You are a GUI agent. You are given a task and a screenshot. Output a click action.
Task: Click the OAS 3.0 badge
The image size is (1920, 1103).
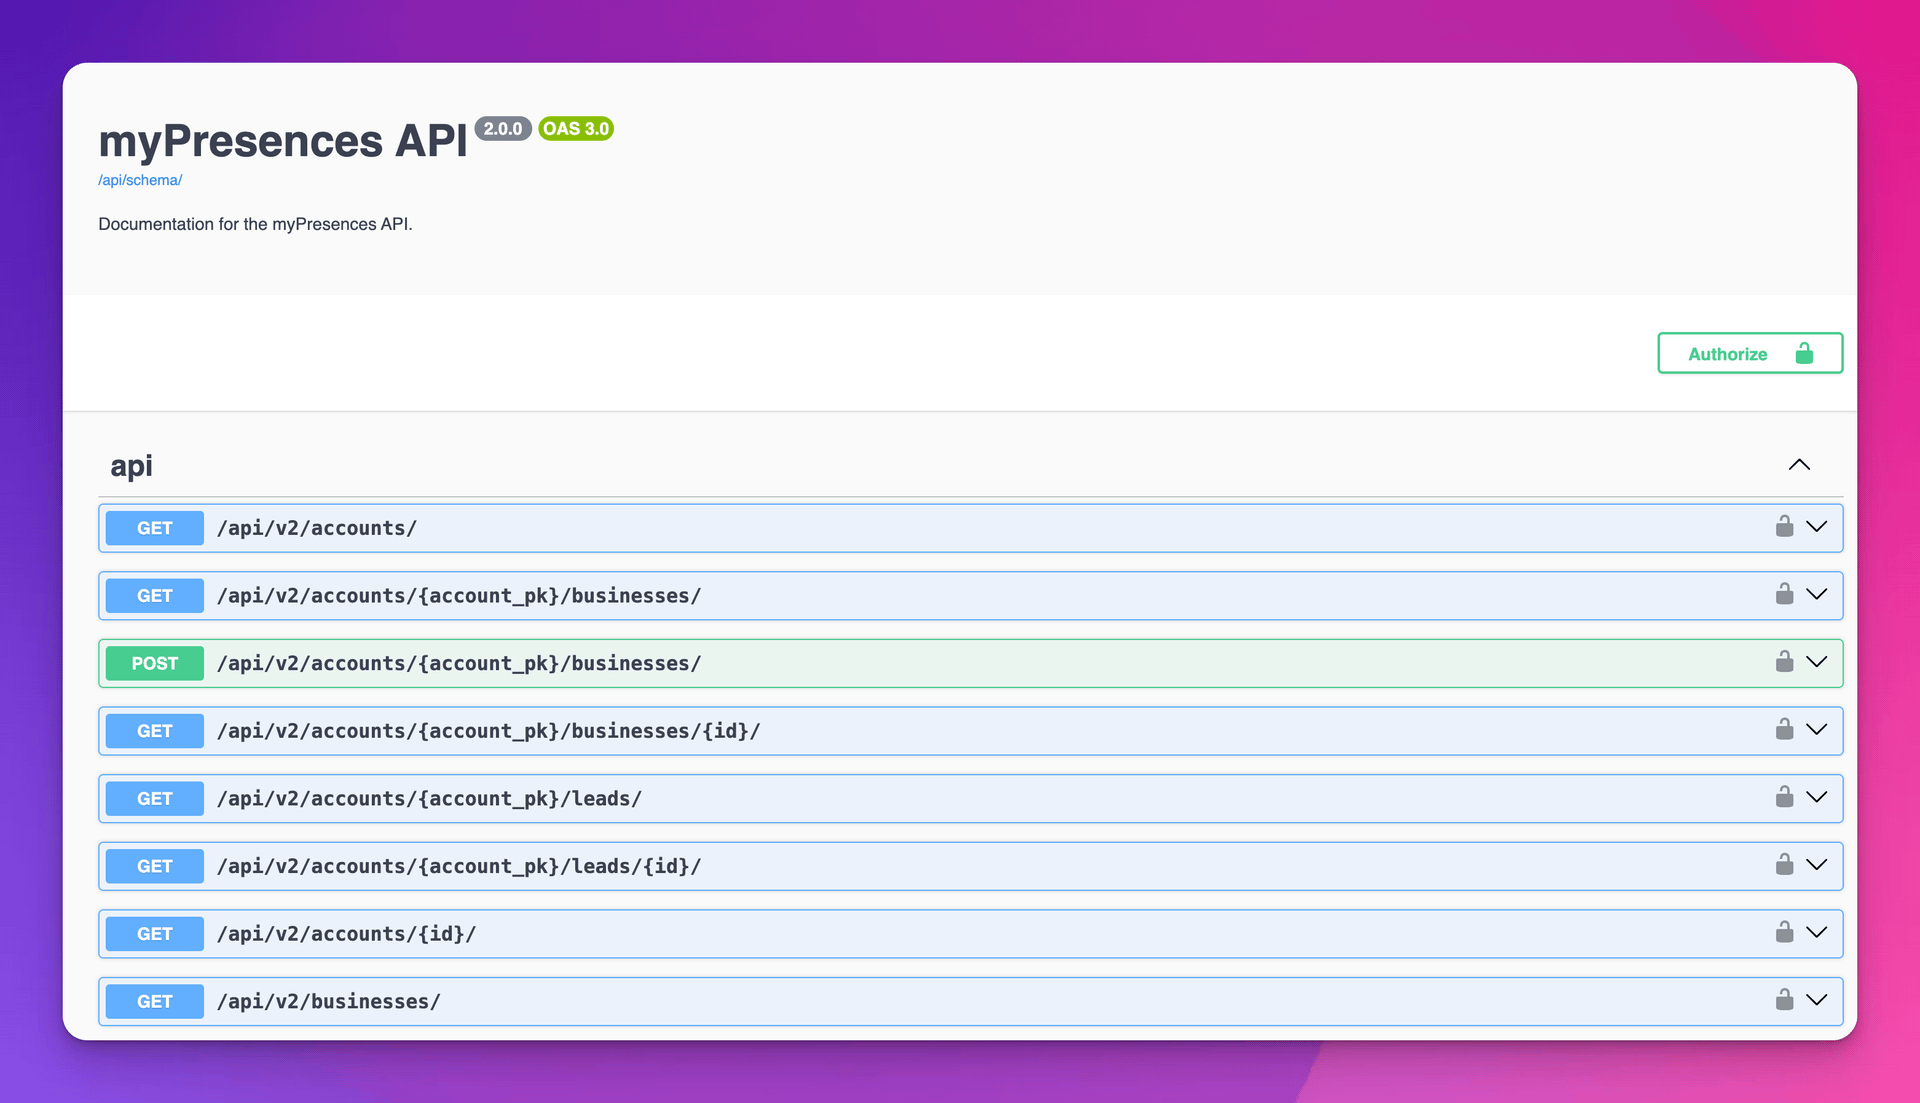(576, 129)
